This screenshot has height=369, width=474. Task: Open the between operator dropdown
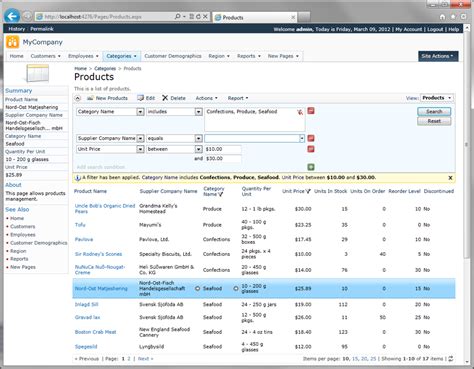point(198,149)
